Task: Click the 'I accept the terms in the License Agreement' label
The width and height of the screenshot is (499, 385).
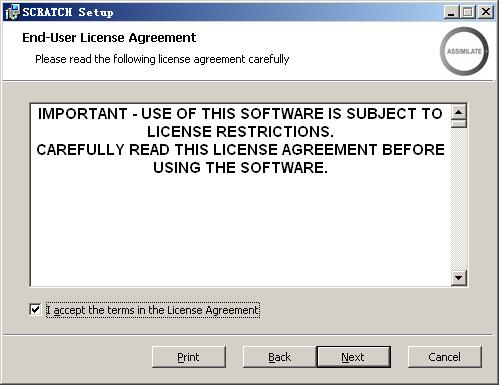Action: click(x=153, y=310)
